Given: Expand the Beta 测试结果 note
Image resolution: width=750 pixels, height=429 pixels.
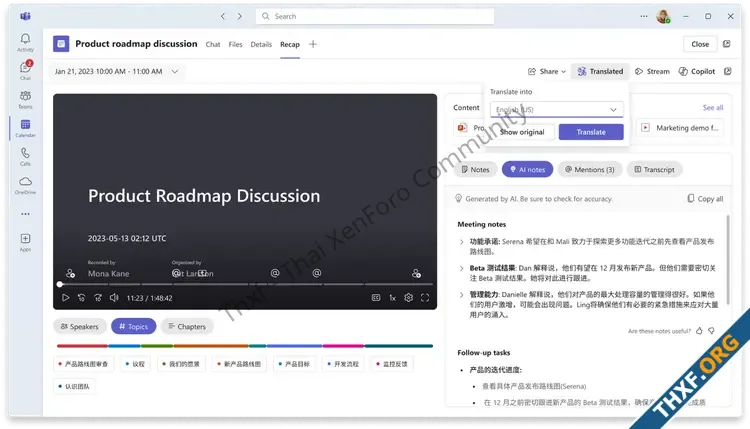Looking at the screenshot, I should point(462,268).
